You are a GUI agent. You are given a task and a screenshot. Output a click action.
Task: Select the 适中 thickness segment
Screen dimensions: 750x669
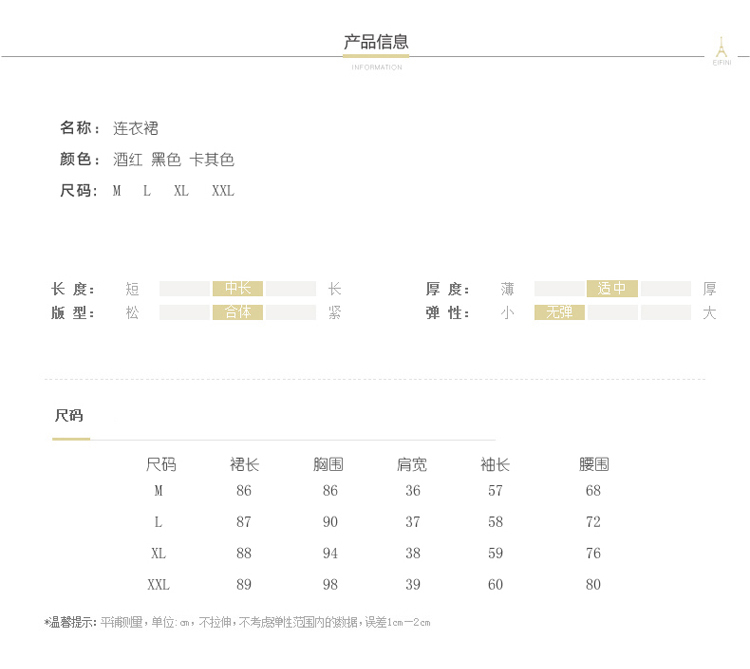pos(612,289)
